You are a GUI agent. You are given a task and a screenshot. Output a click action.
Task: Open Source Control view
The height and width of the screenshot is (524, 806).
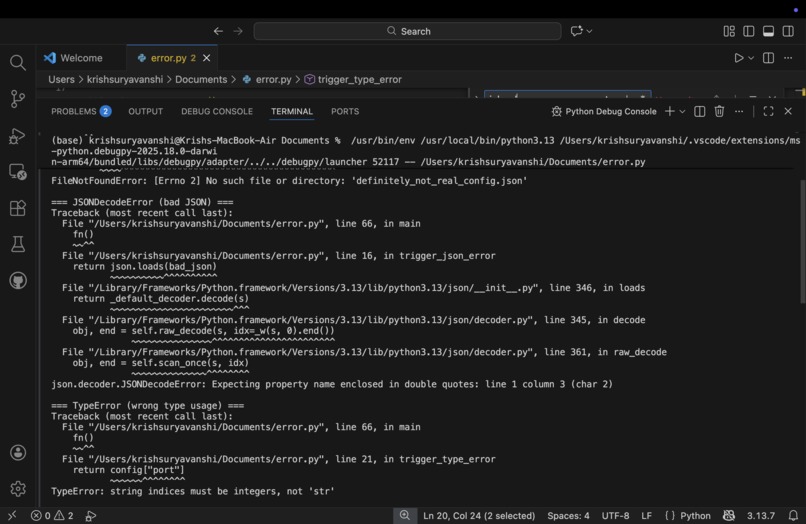pyautogui.click(x=17, y=99)
